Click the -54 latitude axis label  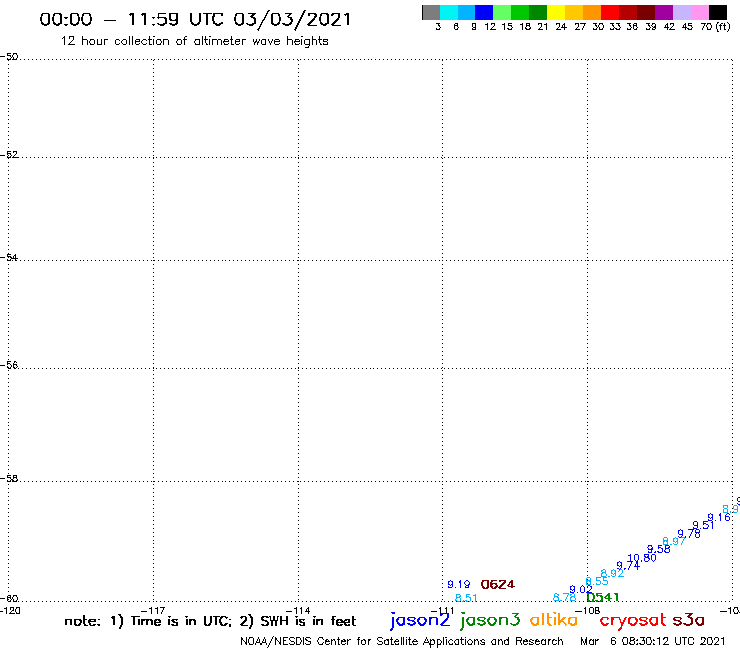click(9, 258)
